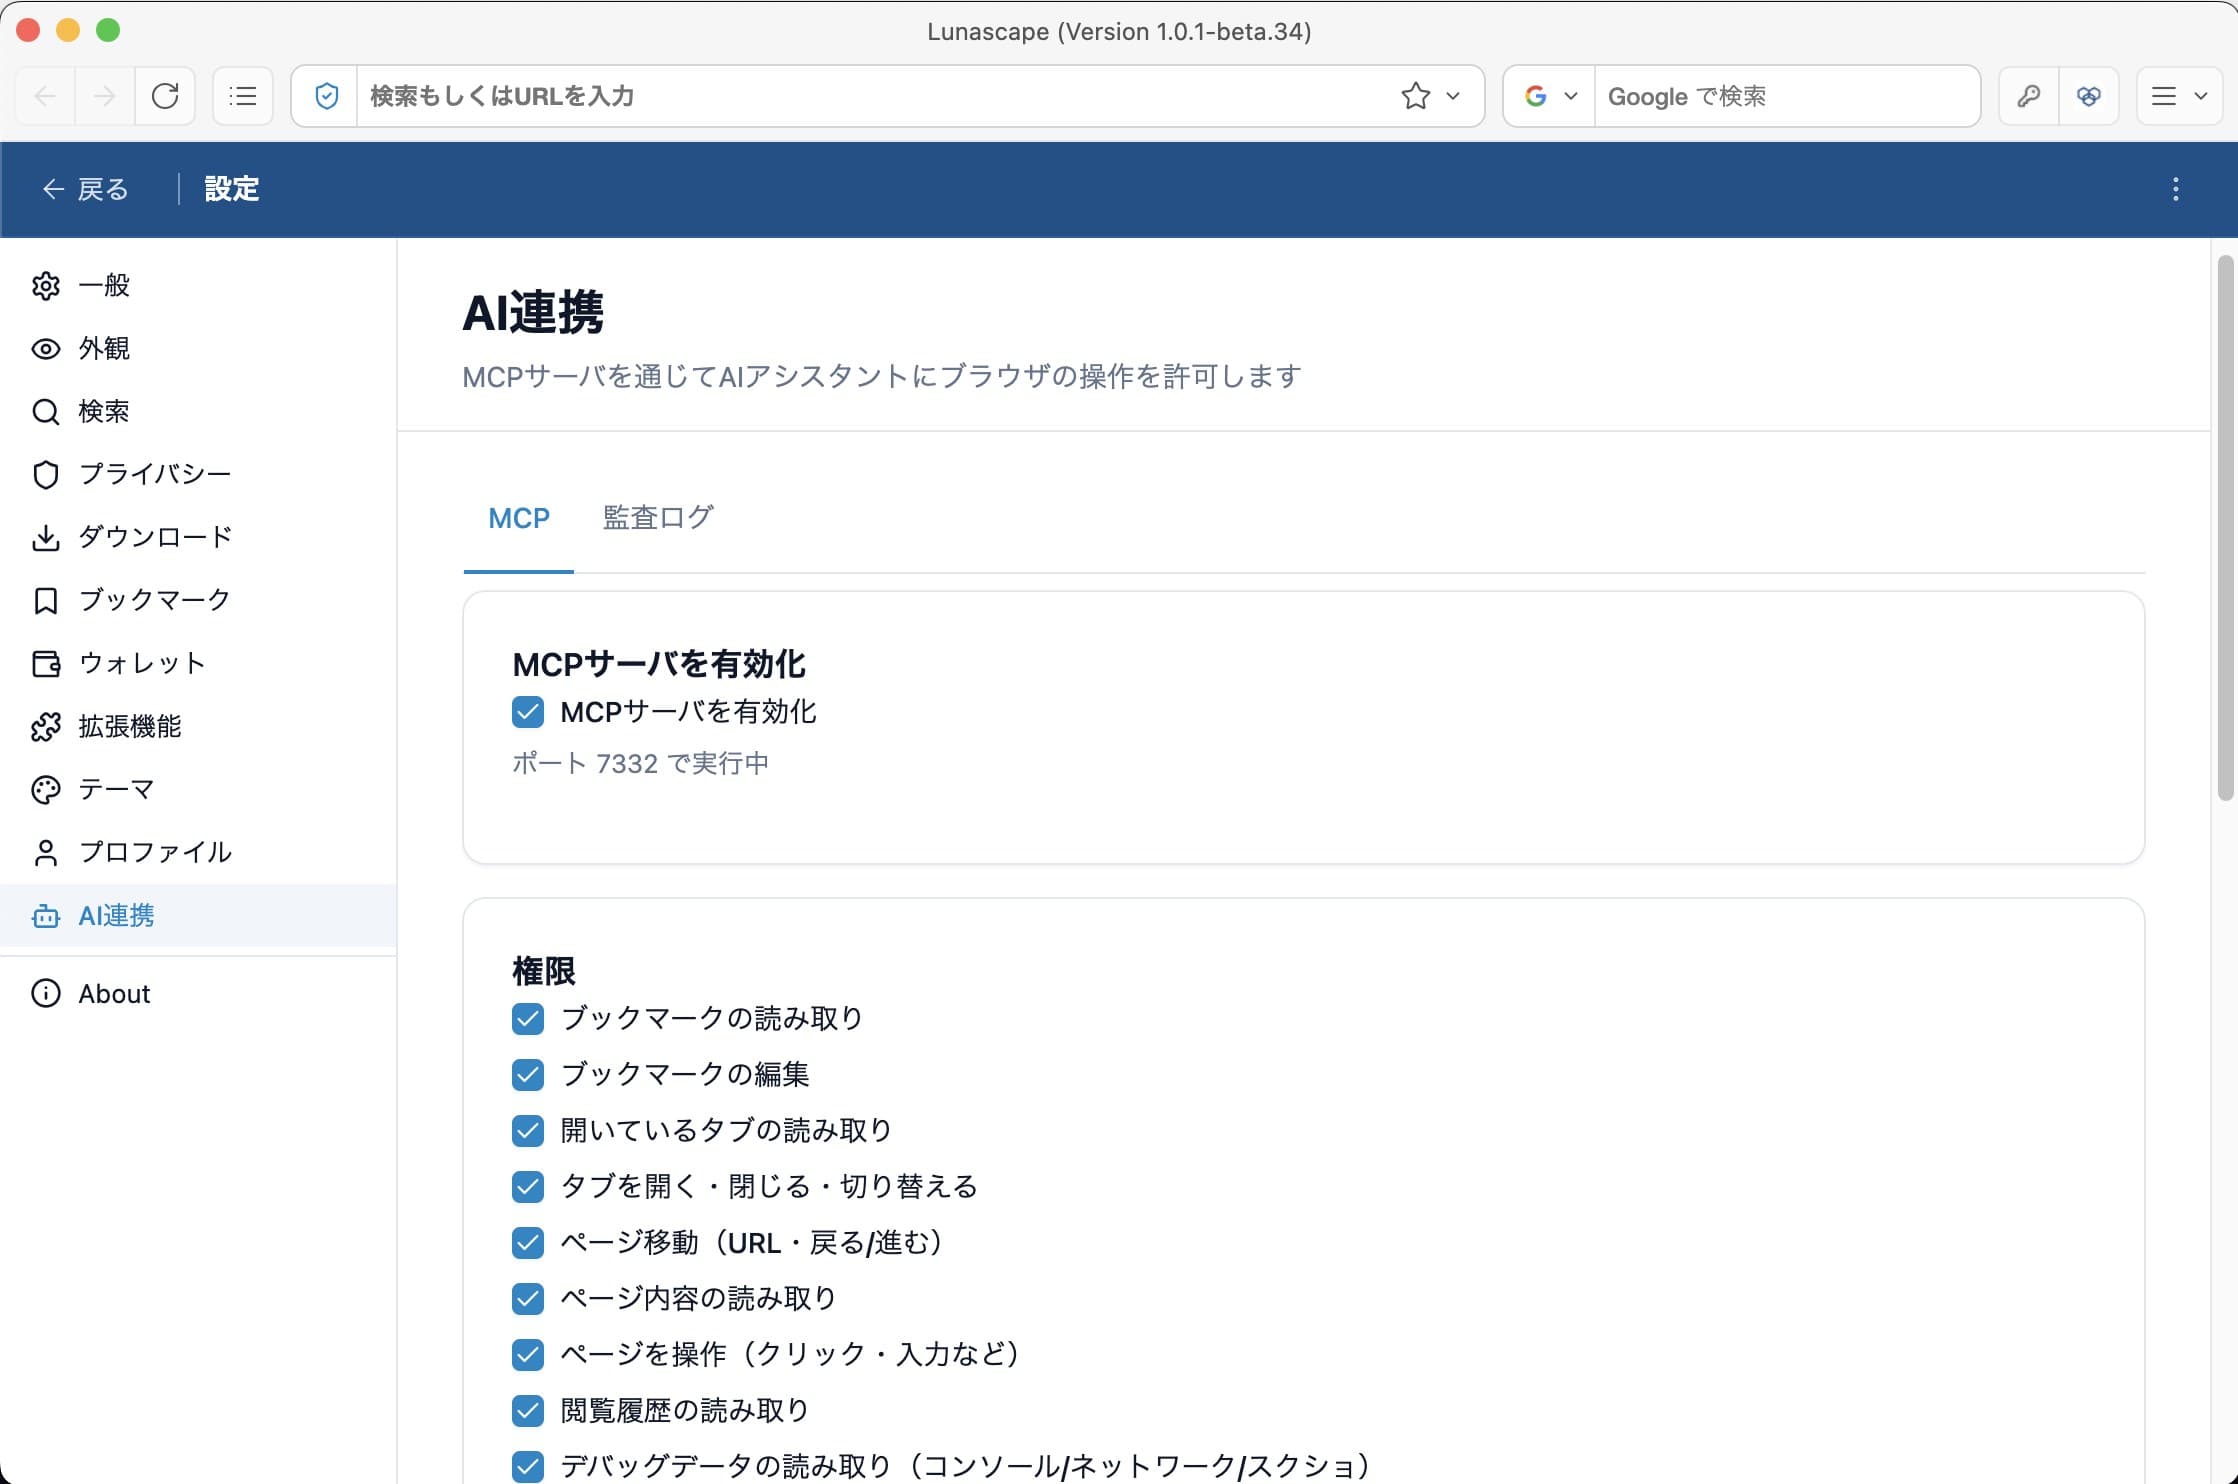2238x1484 pixels.
Task: Open 拡張機能 puzzle icon in sidebar
Action: tap(46, 726)
